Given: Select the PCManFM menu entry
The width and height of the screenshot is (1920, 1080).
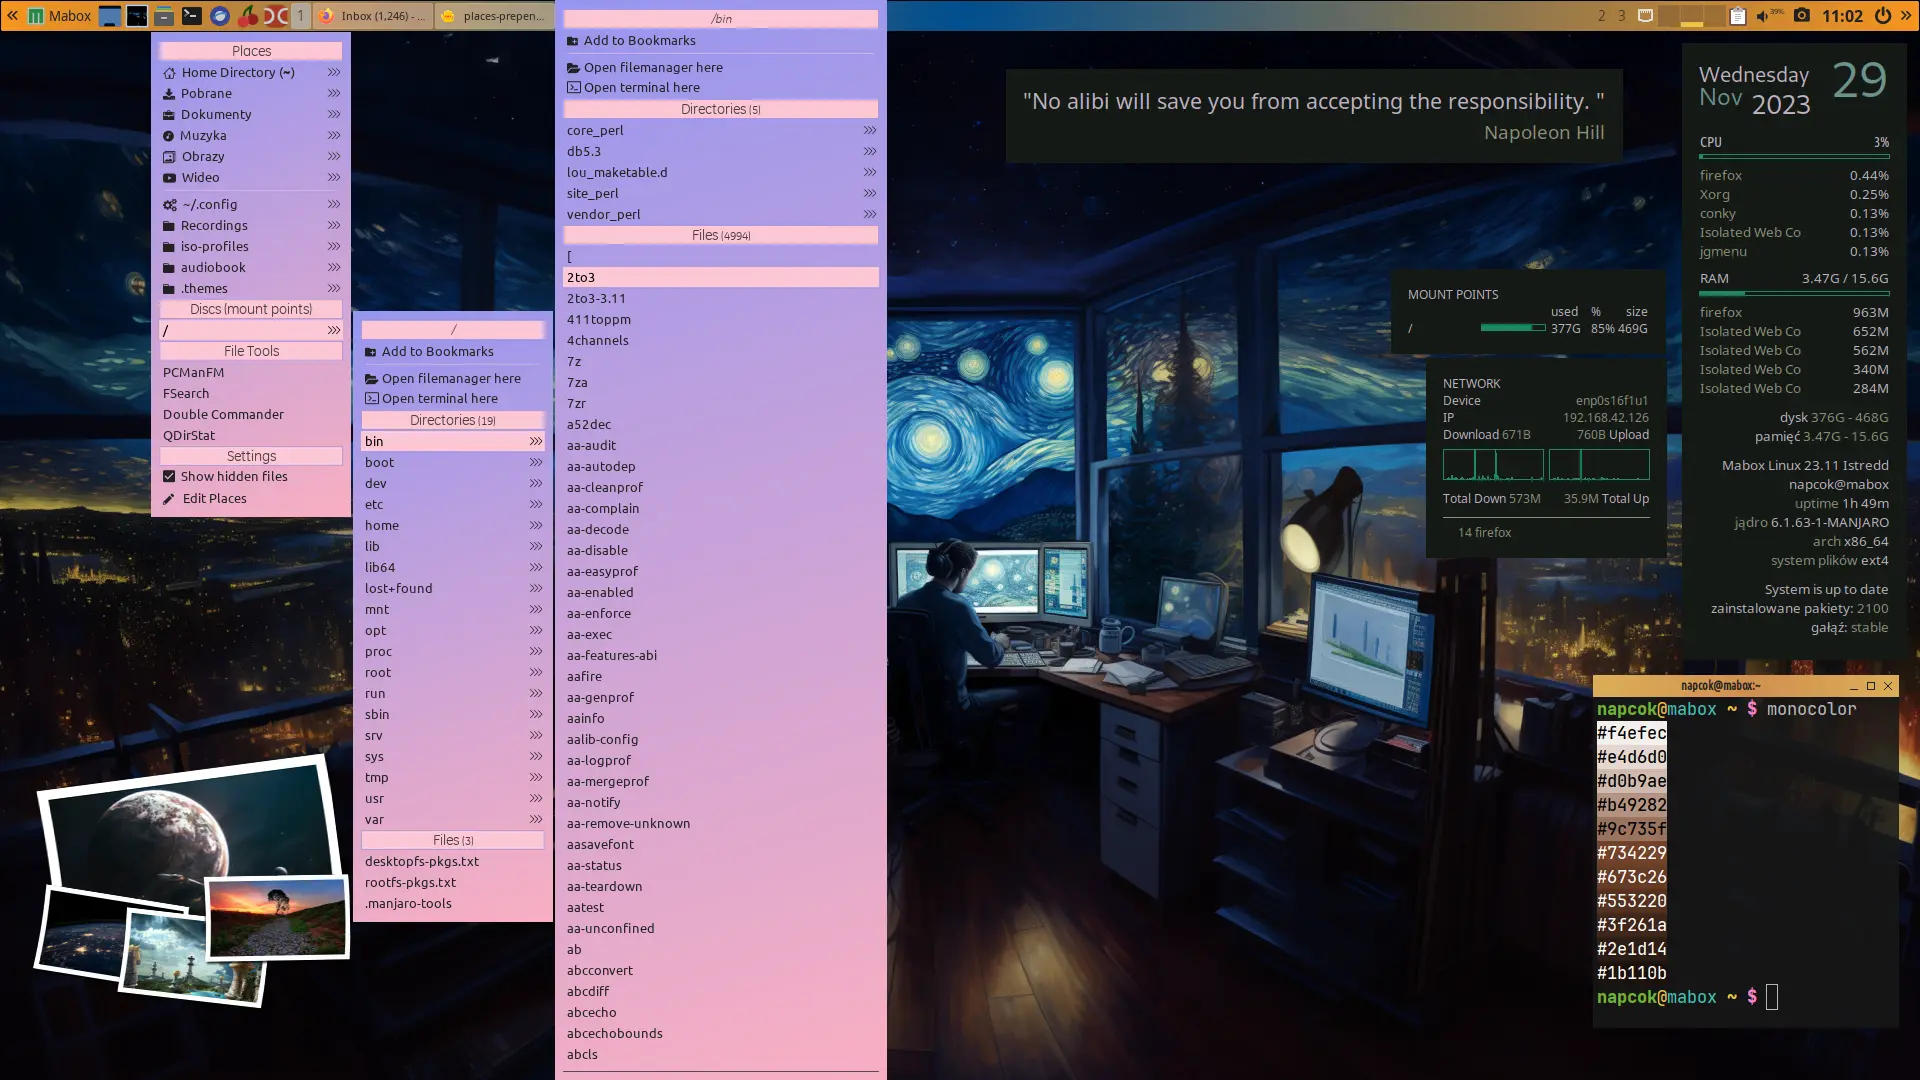Looking at the screenshot, I should pos(194,372).
